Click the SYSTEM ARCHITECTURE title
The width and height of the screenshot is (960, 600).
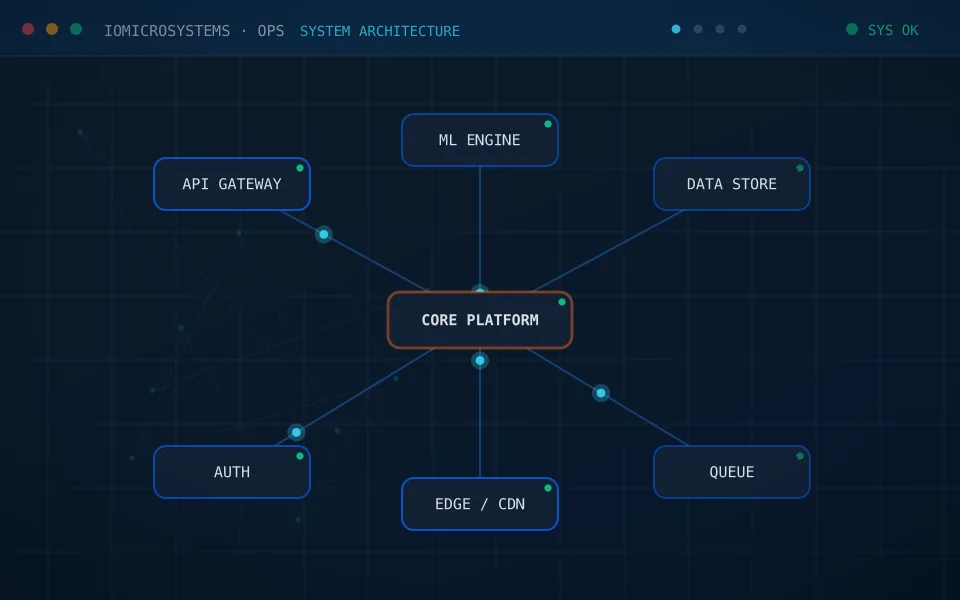(x=380, y=31)
